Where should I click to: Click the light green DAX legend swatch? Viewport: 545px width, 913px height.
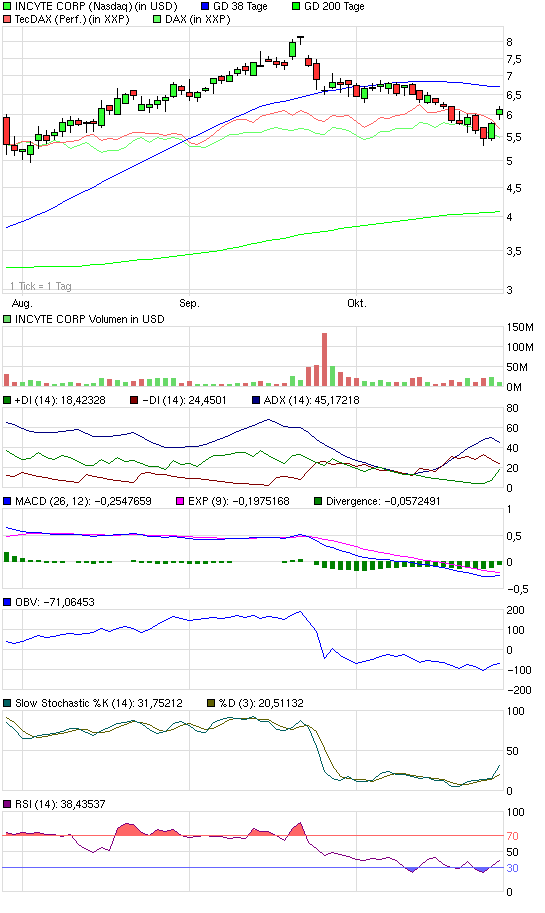(x=157, y=19)
